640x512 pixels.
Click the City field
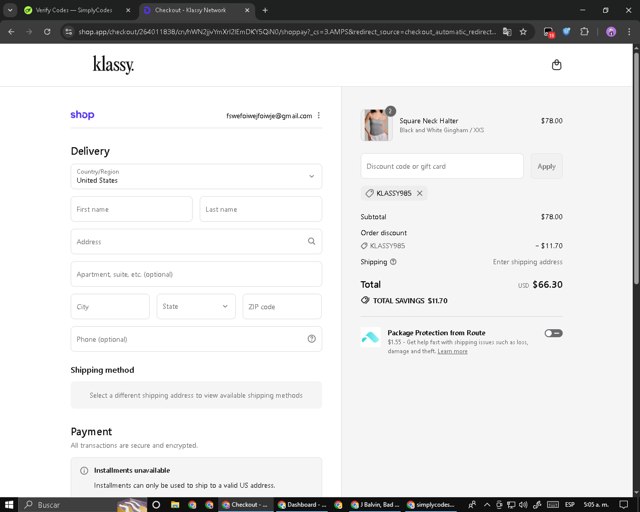pos(110,306)
